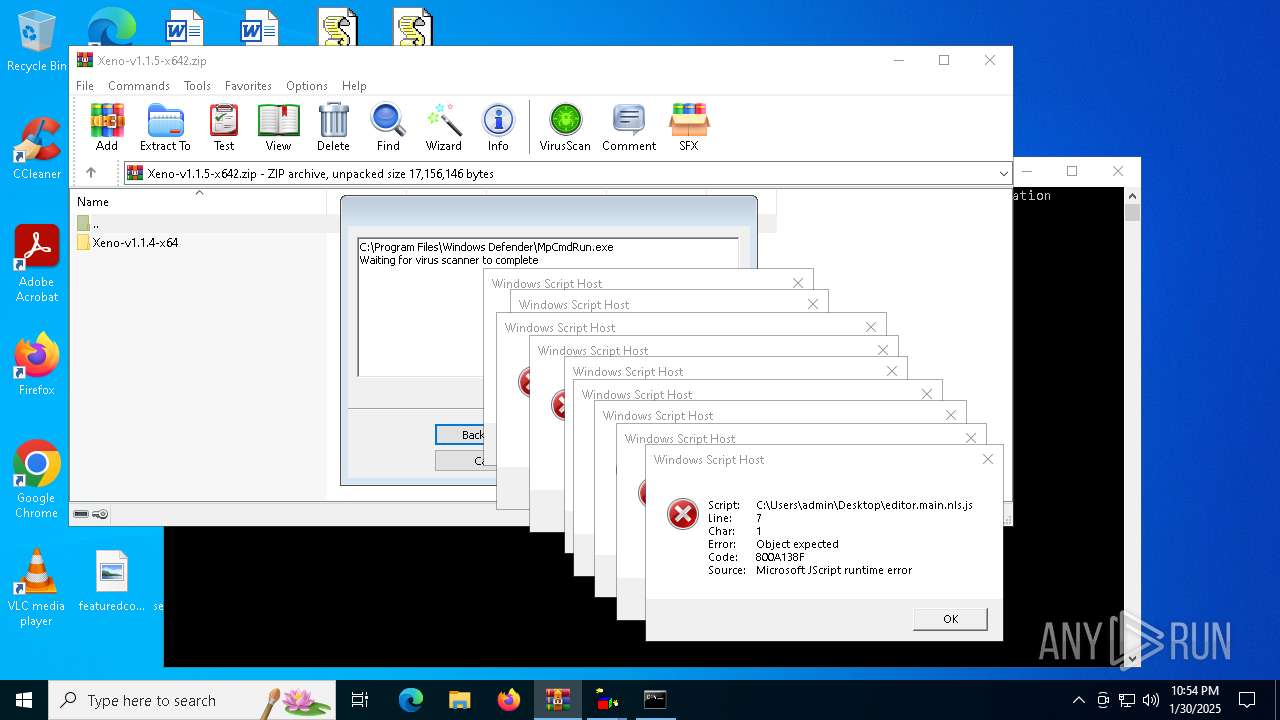Launch the Wizard wand icon

pyautogui.click(x=444, y=127)
